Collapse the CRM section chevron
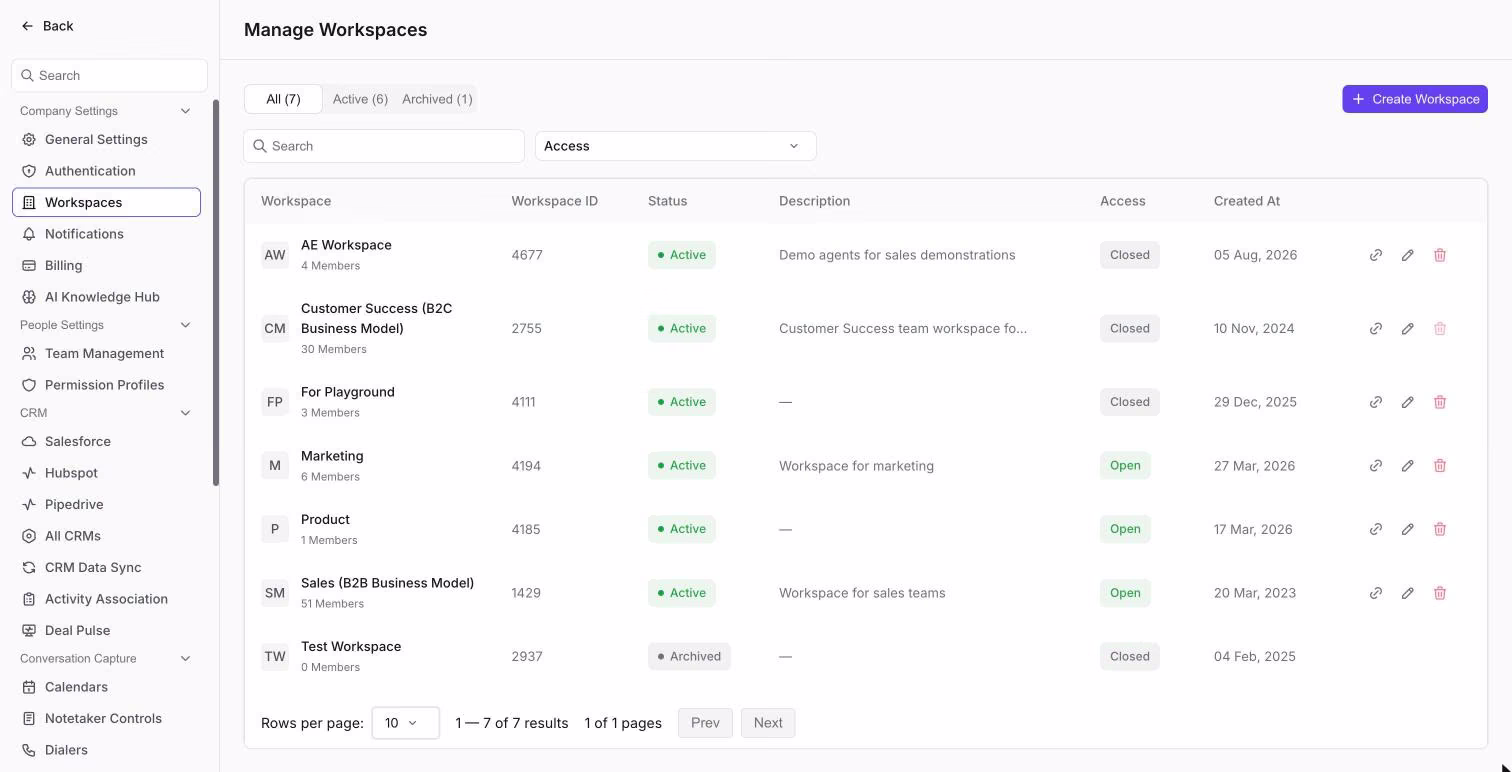The width and height of the screenshot is (1512, 772). click(185, 413)
